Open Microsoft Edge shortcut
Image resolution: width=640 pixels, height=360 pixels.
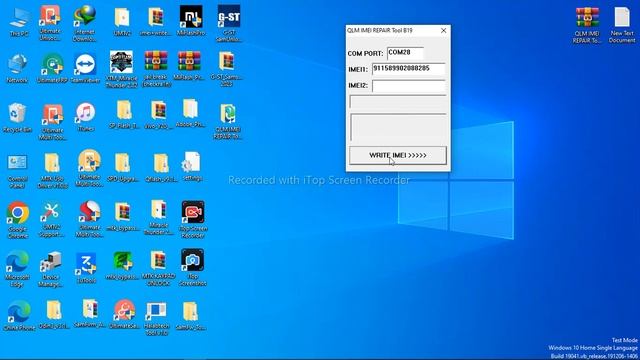click(18, 269)
